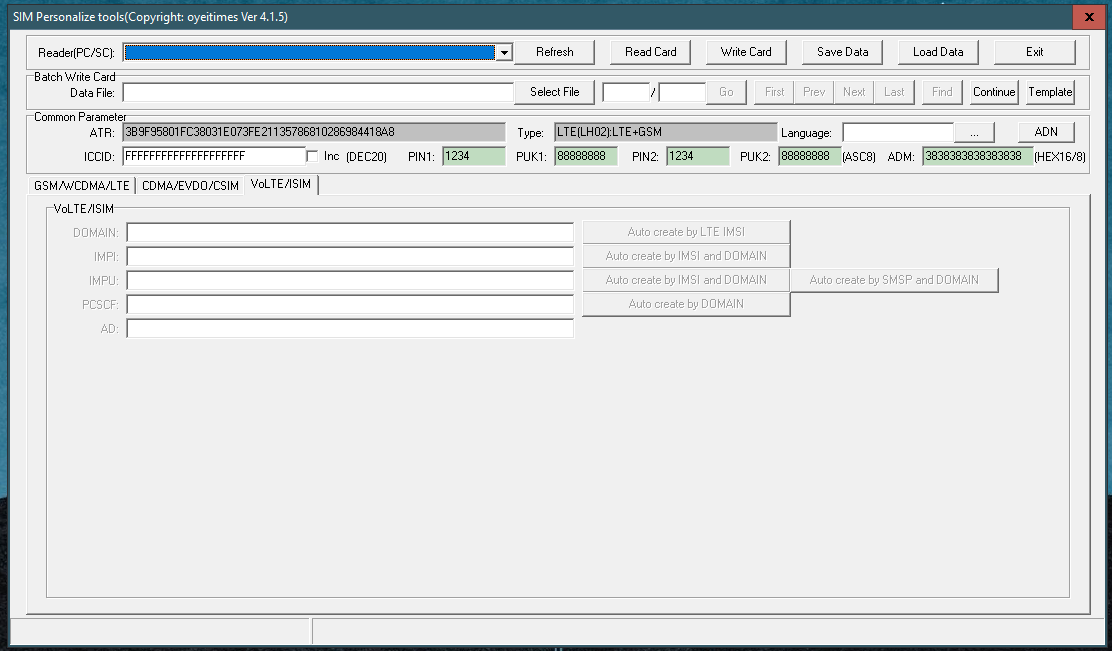
Task: Switch to the CDMA/EVDO/CSIM tab
Action: (x=189, y=185)
